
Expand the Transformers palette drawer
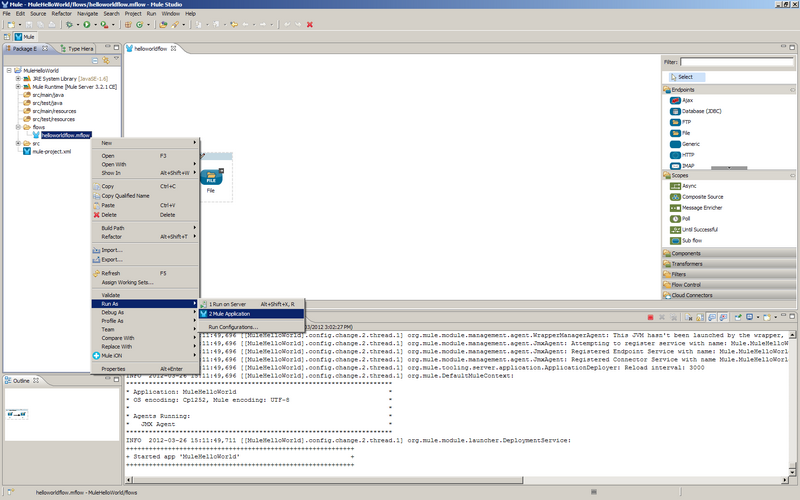point(730,264)
